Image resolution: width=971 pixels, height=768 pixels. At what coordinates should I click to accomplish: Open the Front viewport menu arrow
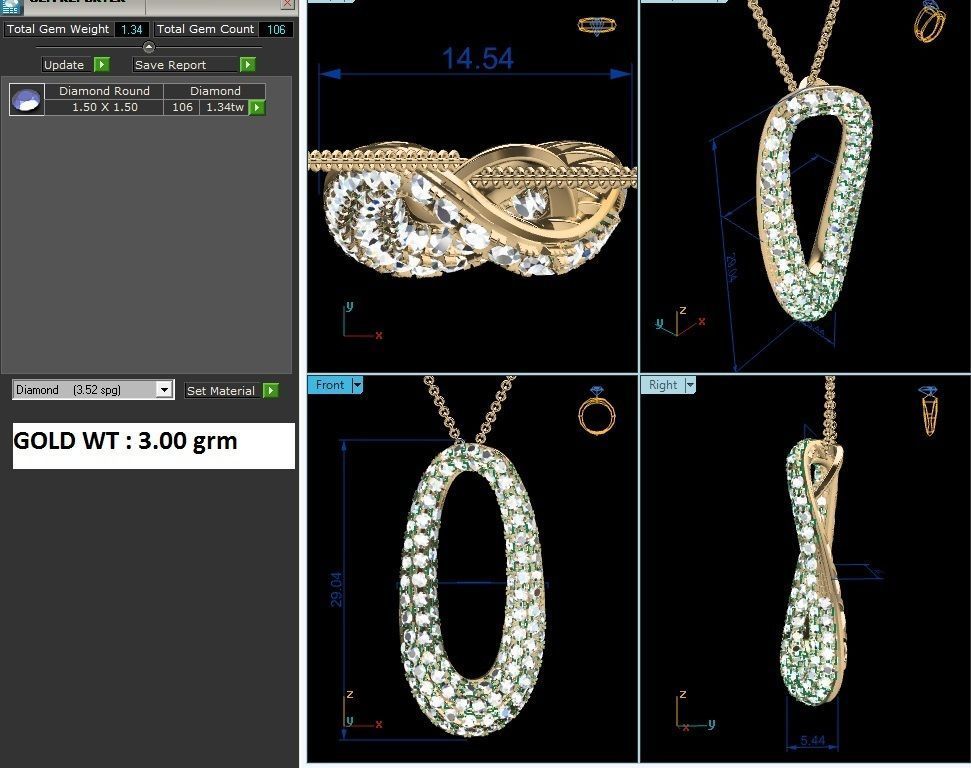click(357, 385)
